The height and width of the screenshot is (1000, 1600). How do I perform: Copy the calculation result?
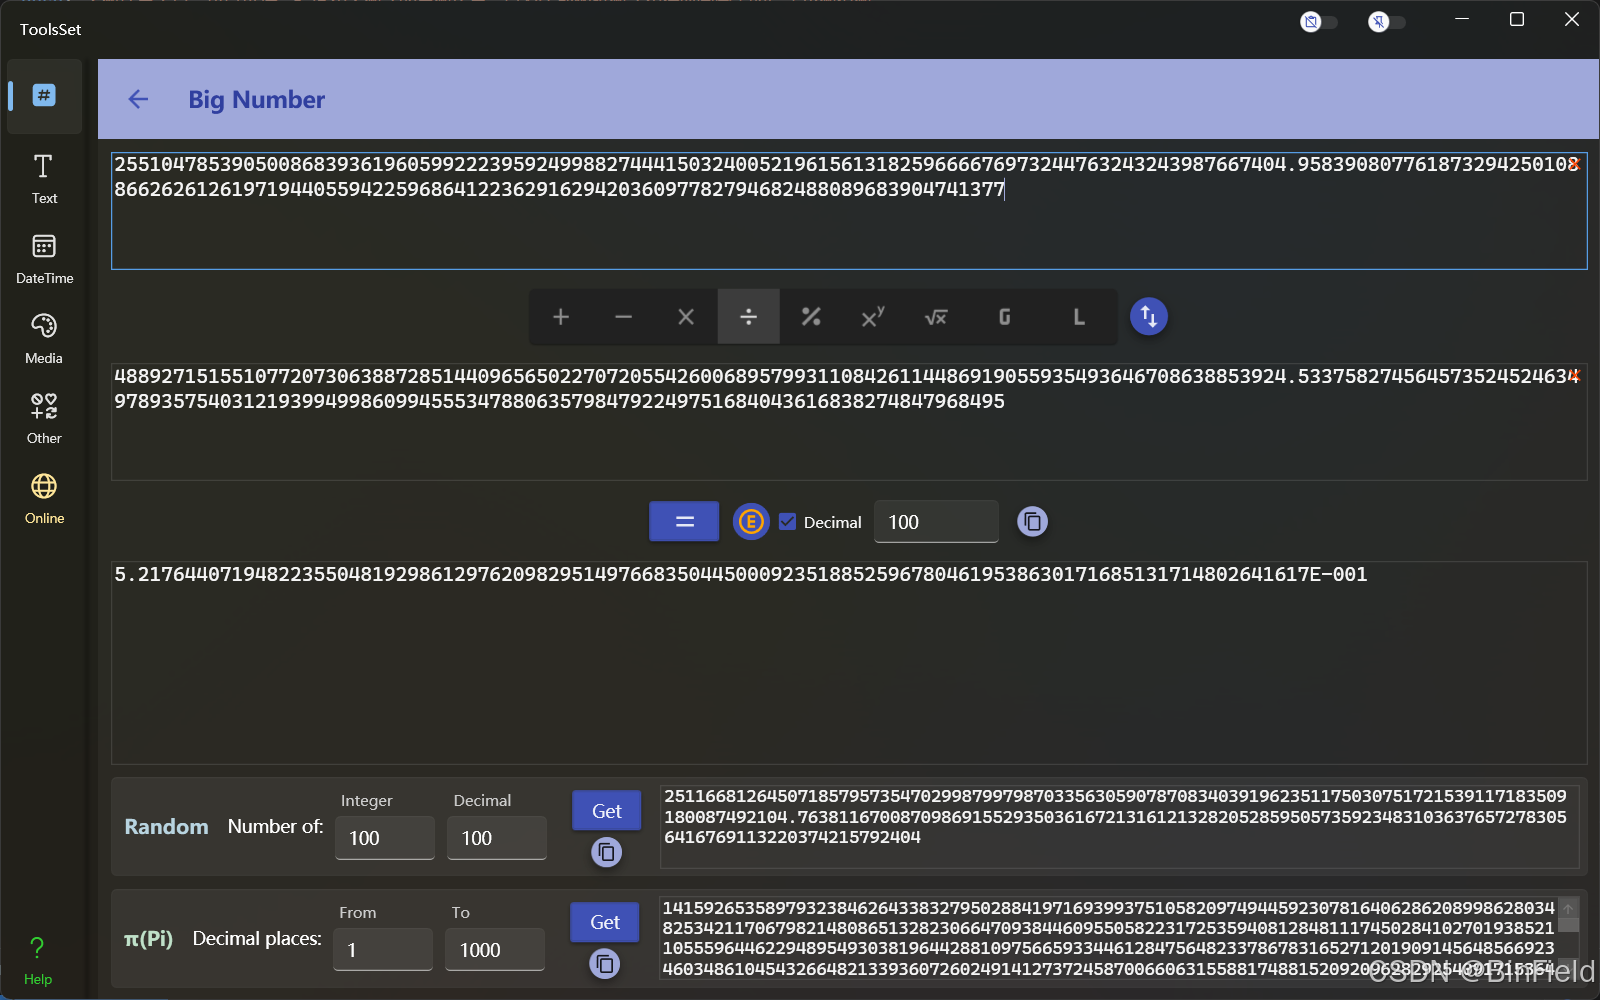(x=1032, y=521)
